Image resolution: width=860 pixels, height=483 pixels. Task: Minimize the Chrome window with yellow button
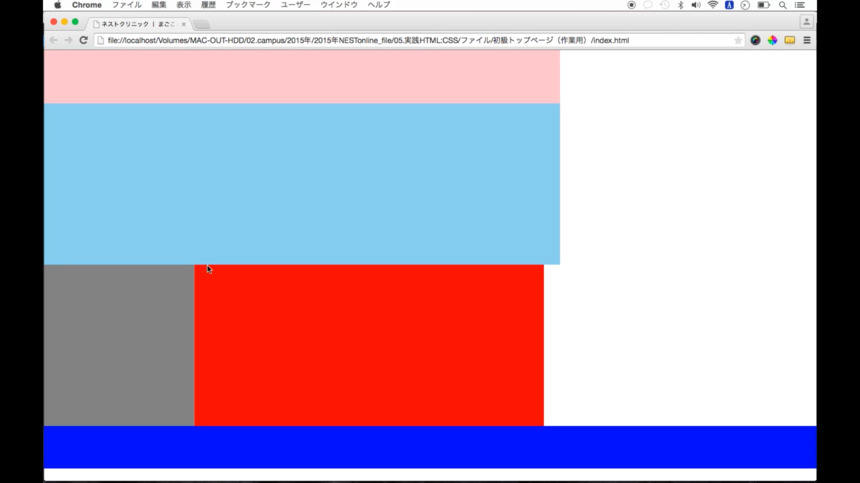point(65,22)
